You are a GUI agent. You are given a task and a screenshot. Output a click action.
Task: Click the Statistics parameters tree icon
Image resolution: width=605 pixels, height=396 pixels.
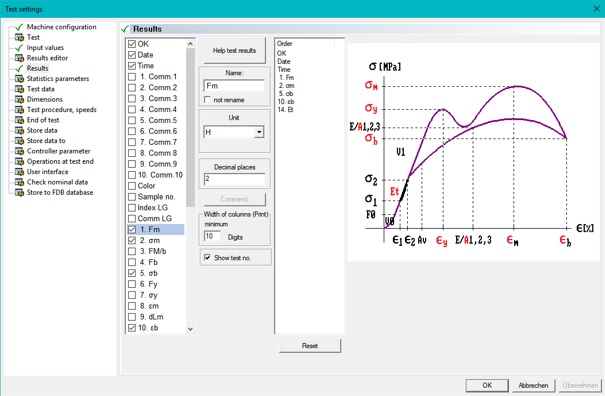19,79
